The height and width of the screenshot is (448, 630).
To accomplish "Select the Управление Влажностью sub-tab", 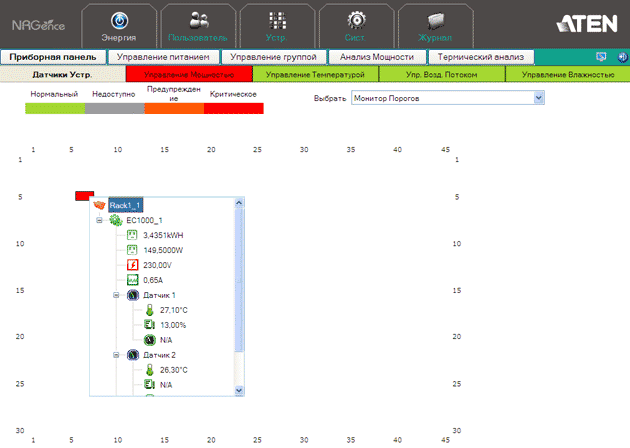I will tap(568, 74).
